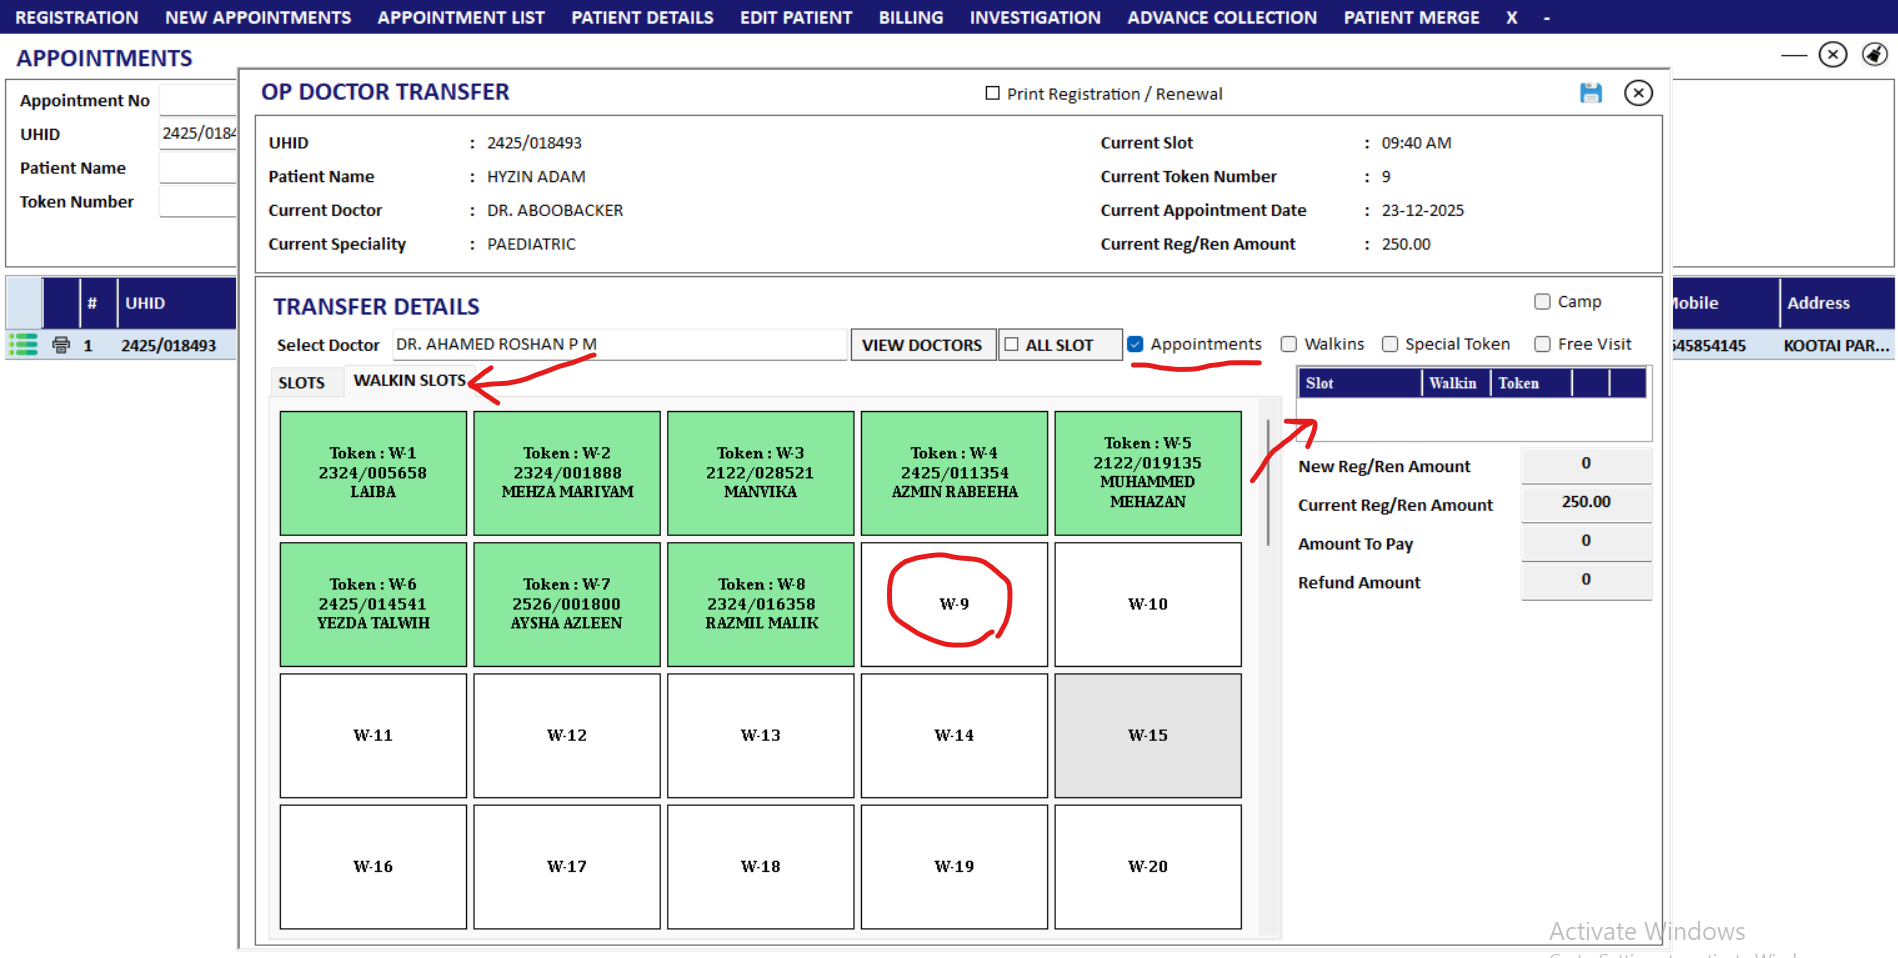Screen dimensions: 1898x958
Task: Click the green list icon in appointment row
Action: (x=23, y=345)
